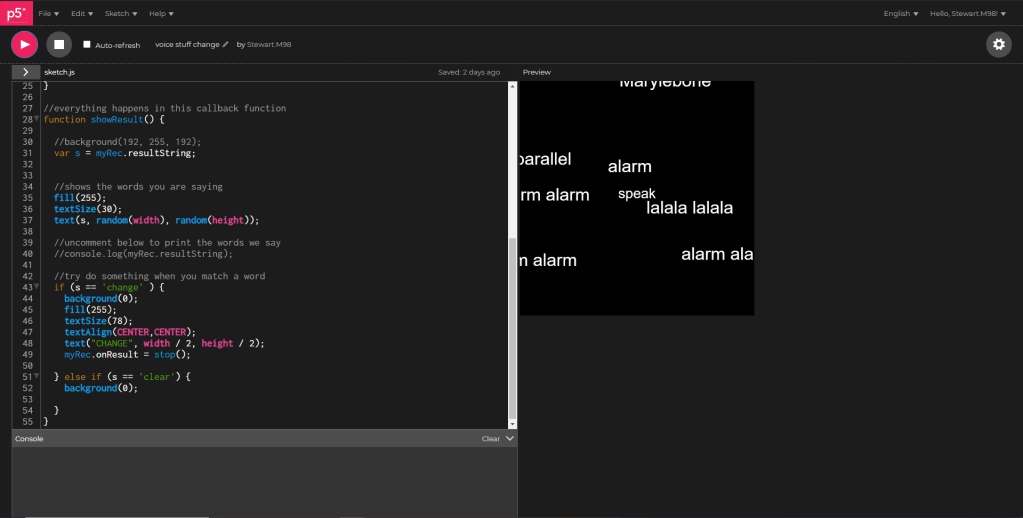The image size is (1023, 518).
Task: Open the Hello, Stewart.M98 account menu
Action: (967, 14)
